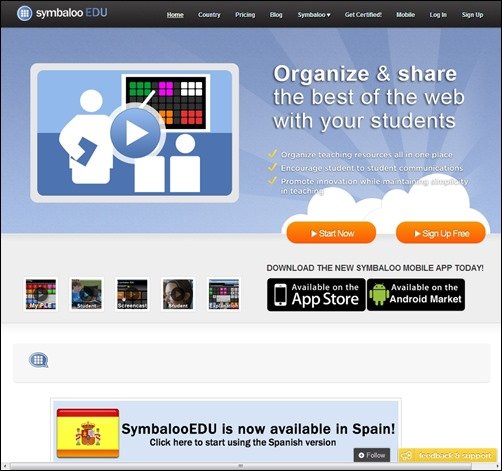The width and height of the screenshot is (502, 471).
Task: Click the Spain flag icon
Action: (x=88, y=433)
